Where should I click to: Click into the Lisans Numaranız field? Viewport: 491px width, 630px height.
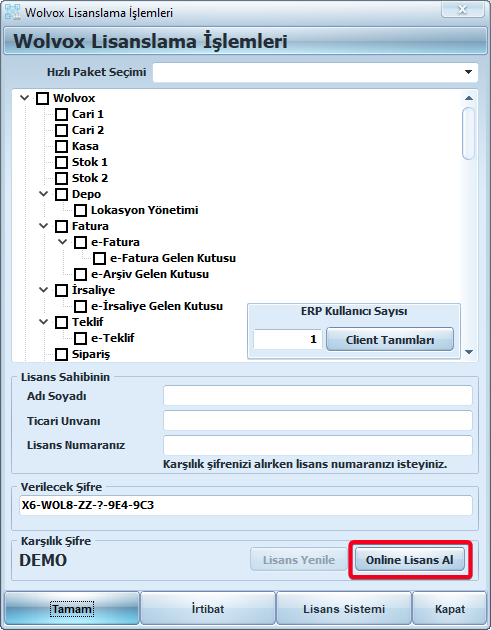tap(318, 445)
